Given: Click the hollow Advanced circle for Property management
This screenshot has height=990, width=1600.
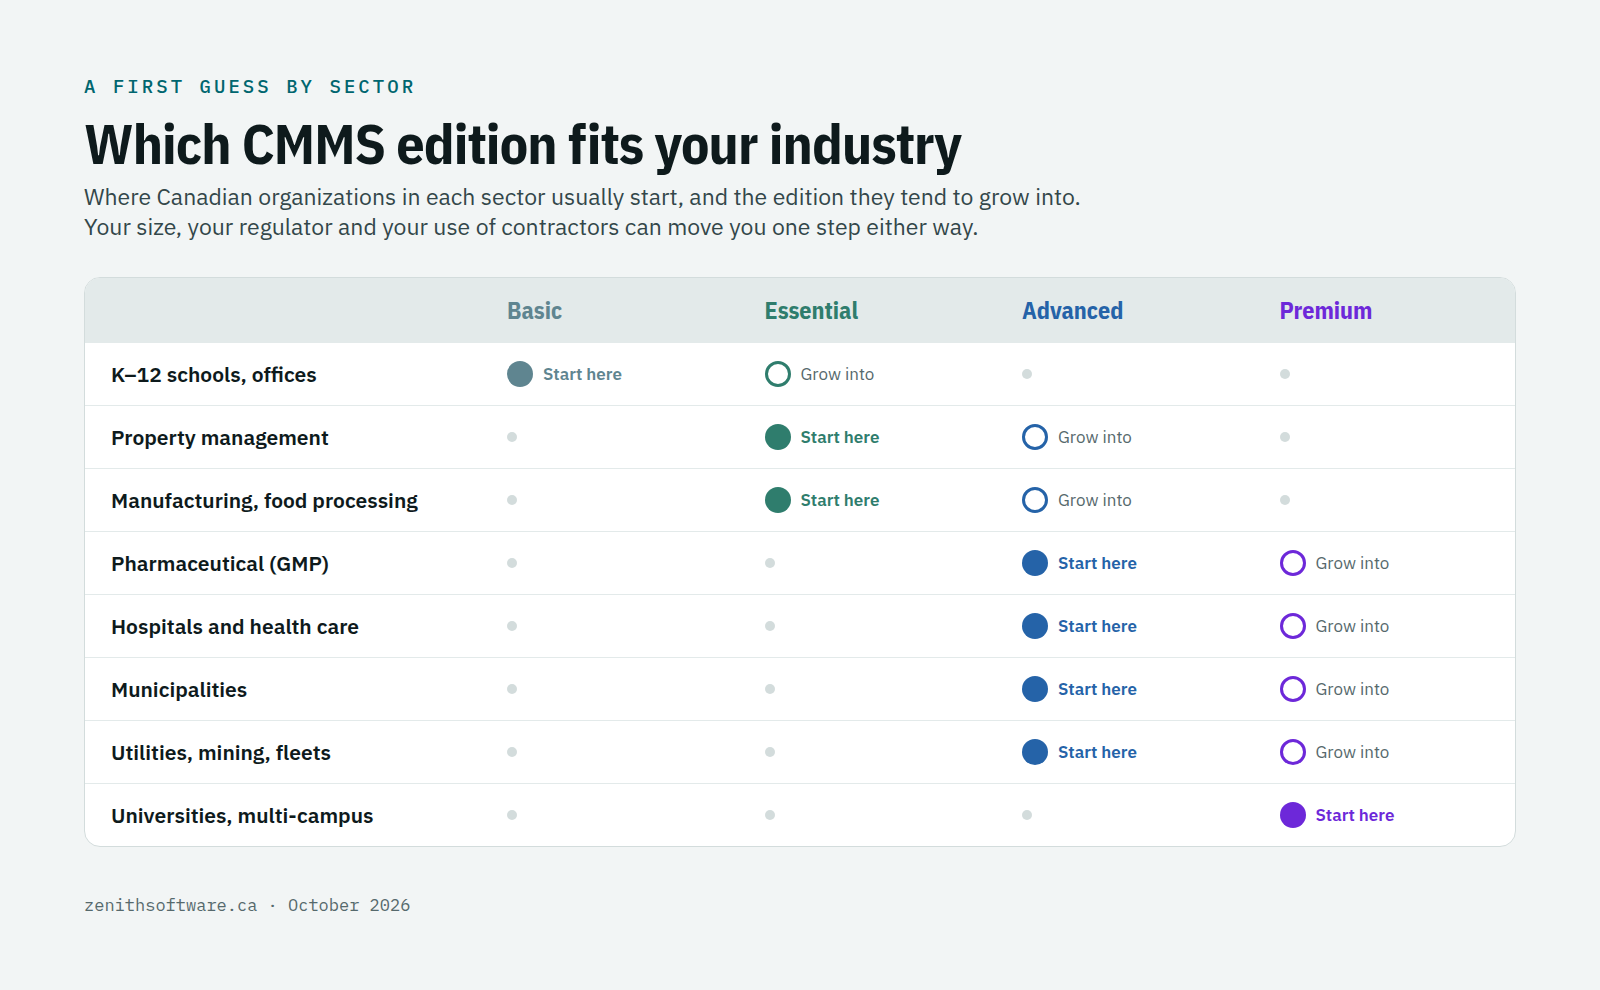Looking at the screenshot, I should pos(1035,437).
